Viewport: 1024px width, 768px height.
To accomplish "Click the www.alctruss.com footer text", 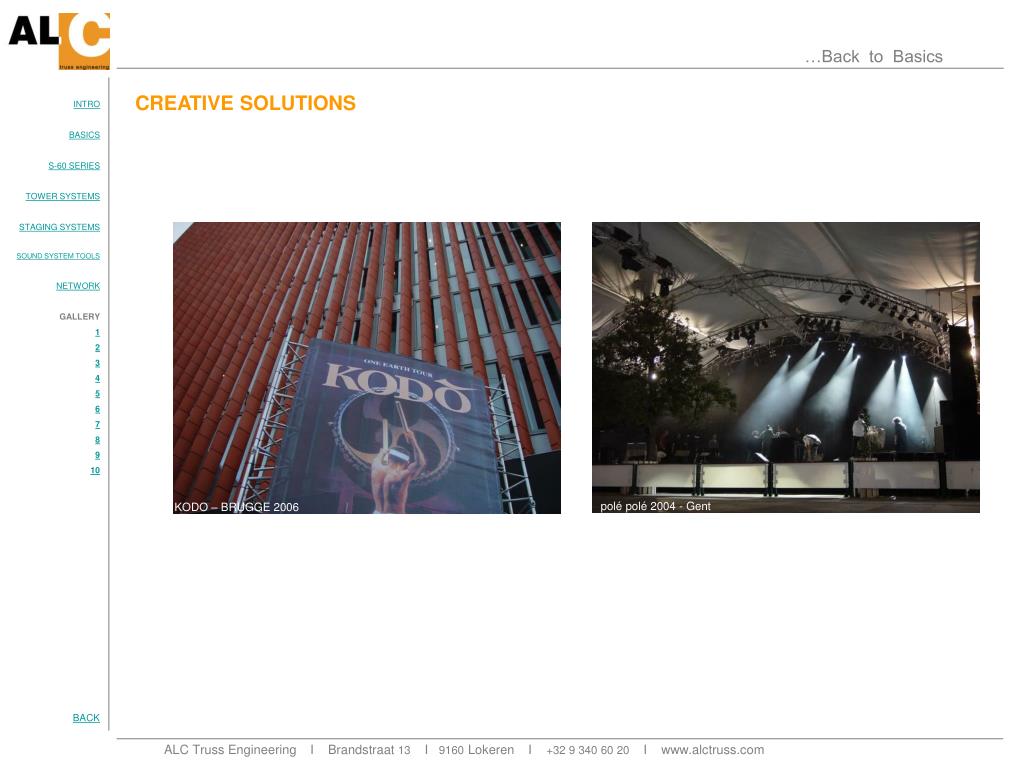I will [712, 750].
